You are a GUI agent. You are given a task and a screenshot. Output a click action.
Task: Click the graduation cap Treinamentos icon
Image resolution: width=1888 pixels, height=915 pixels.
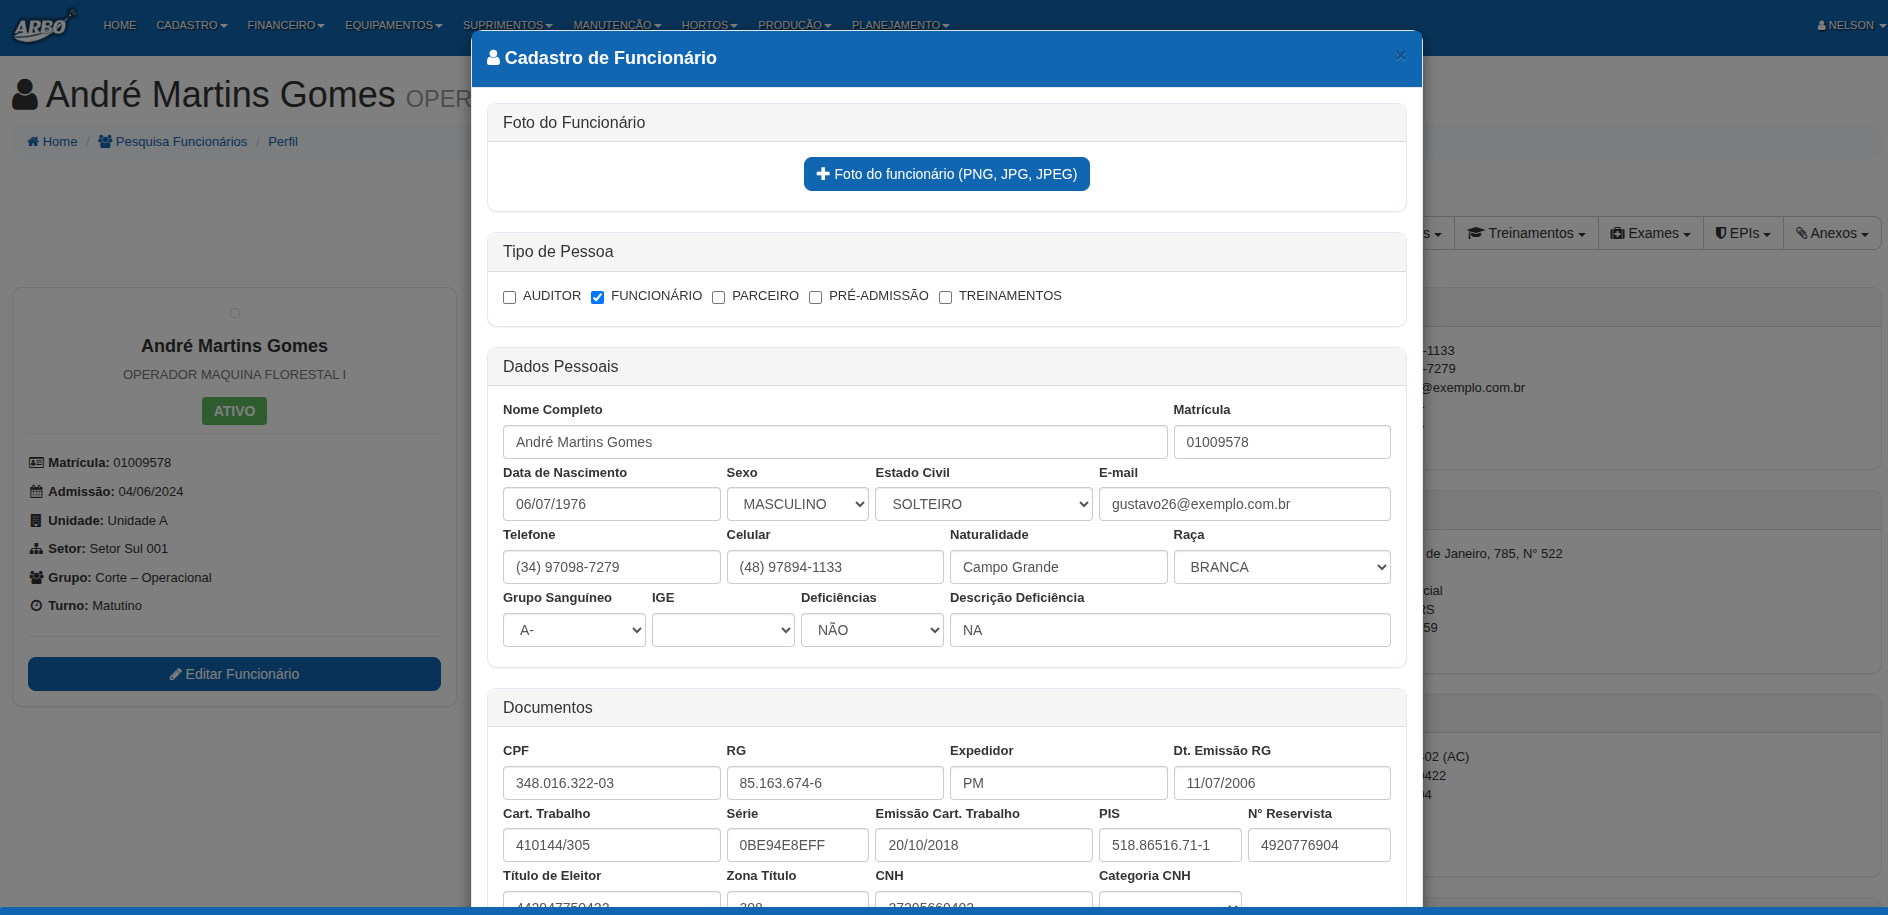point(1475,233)
